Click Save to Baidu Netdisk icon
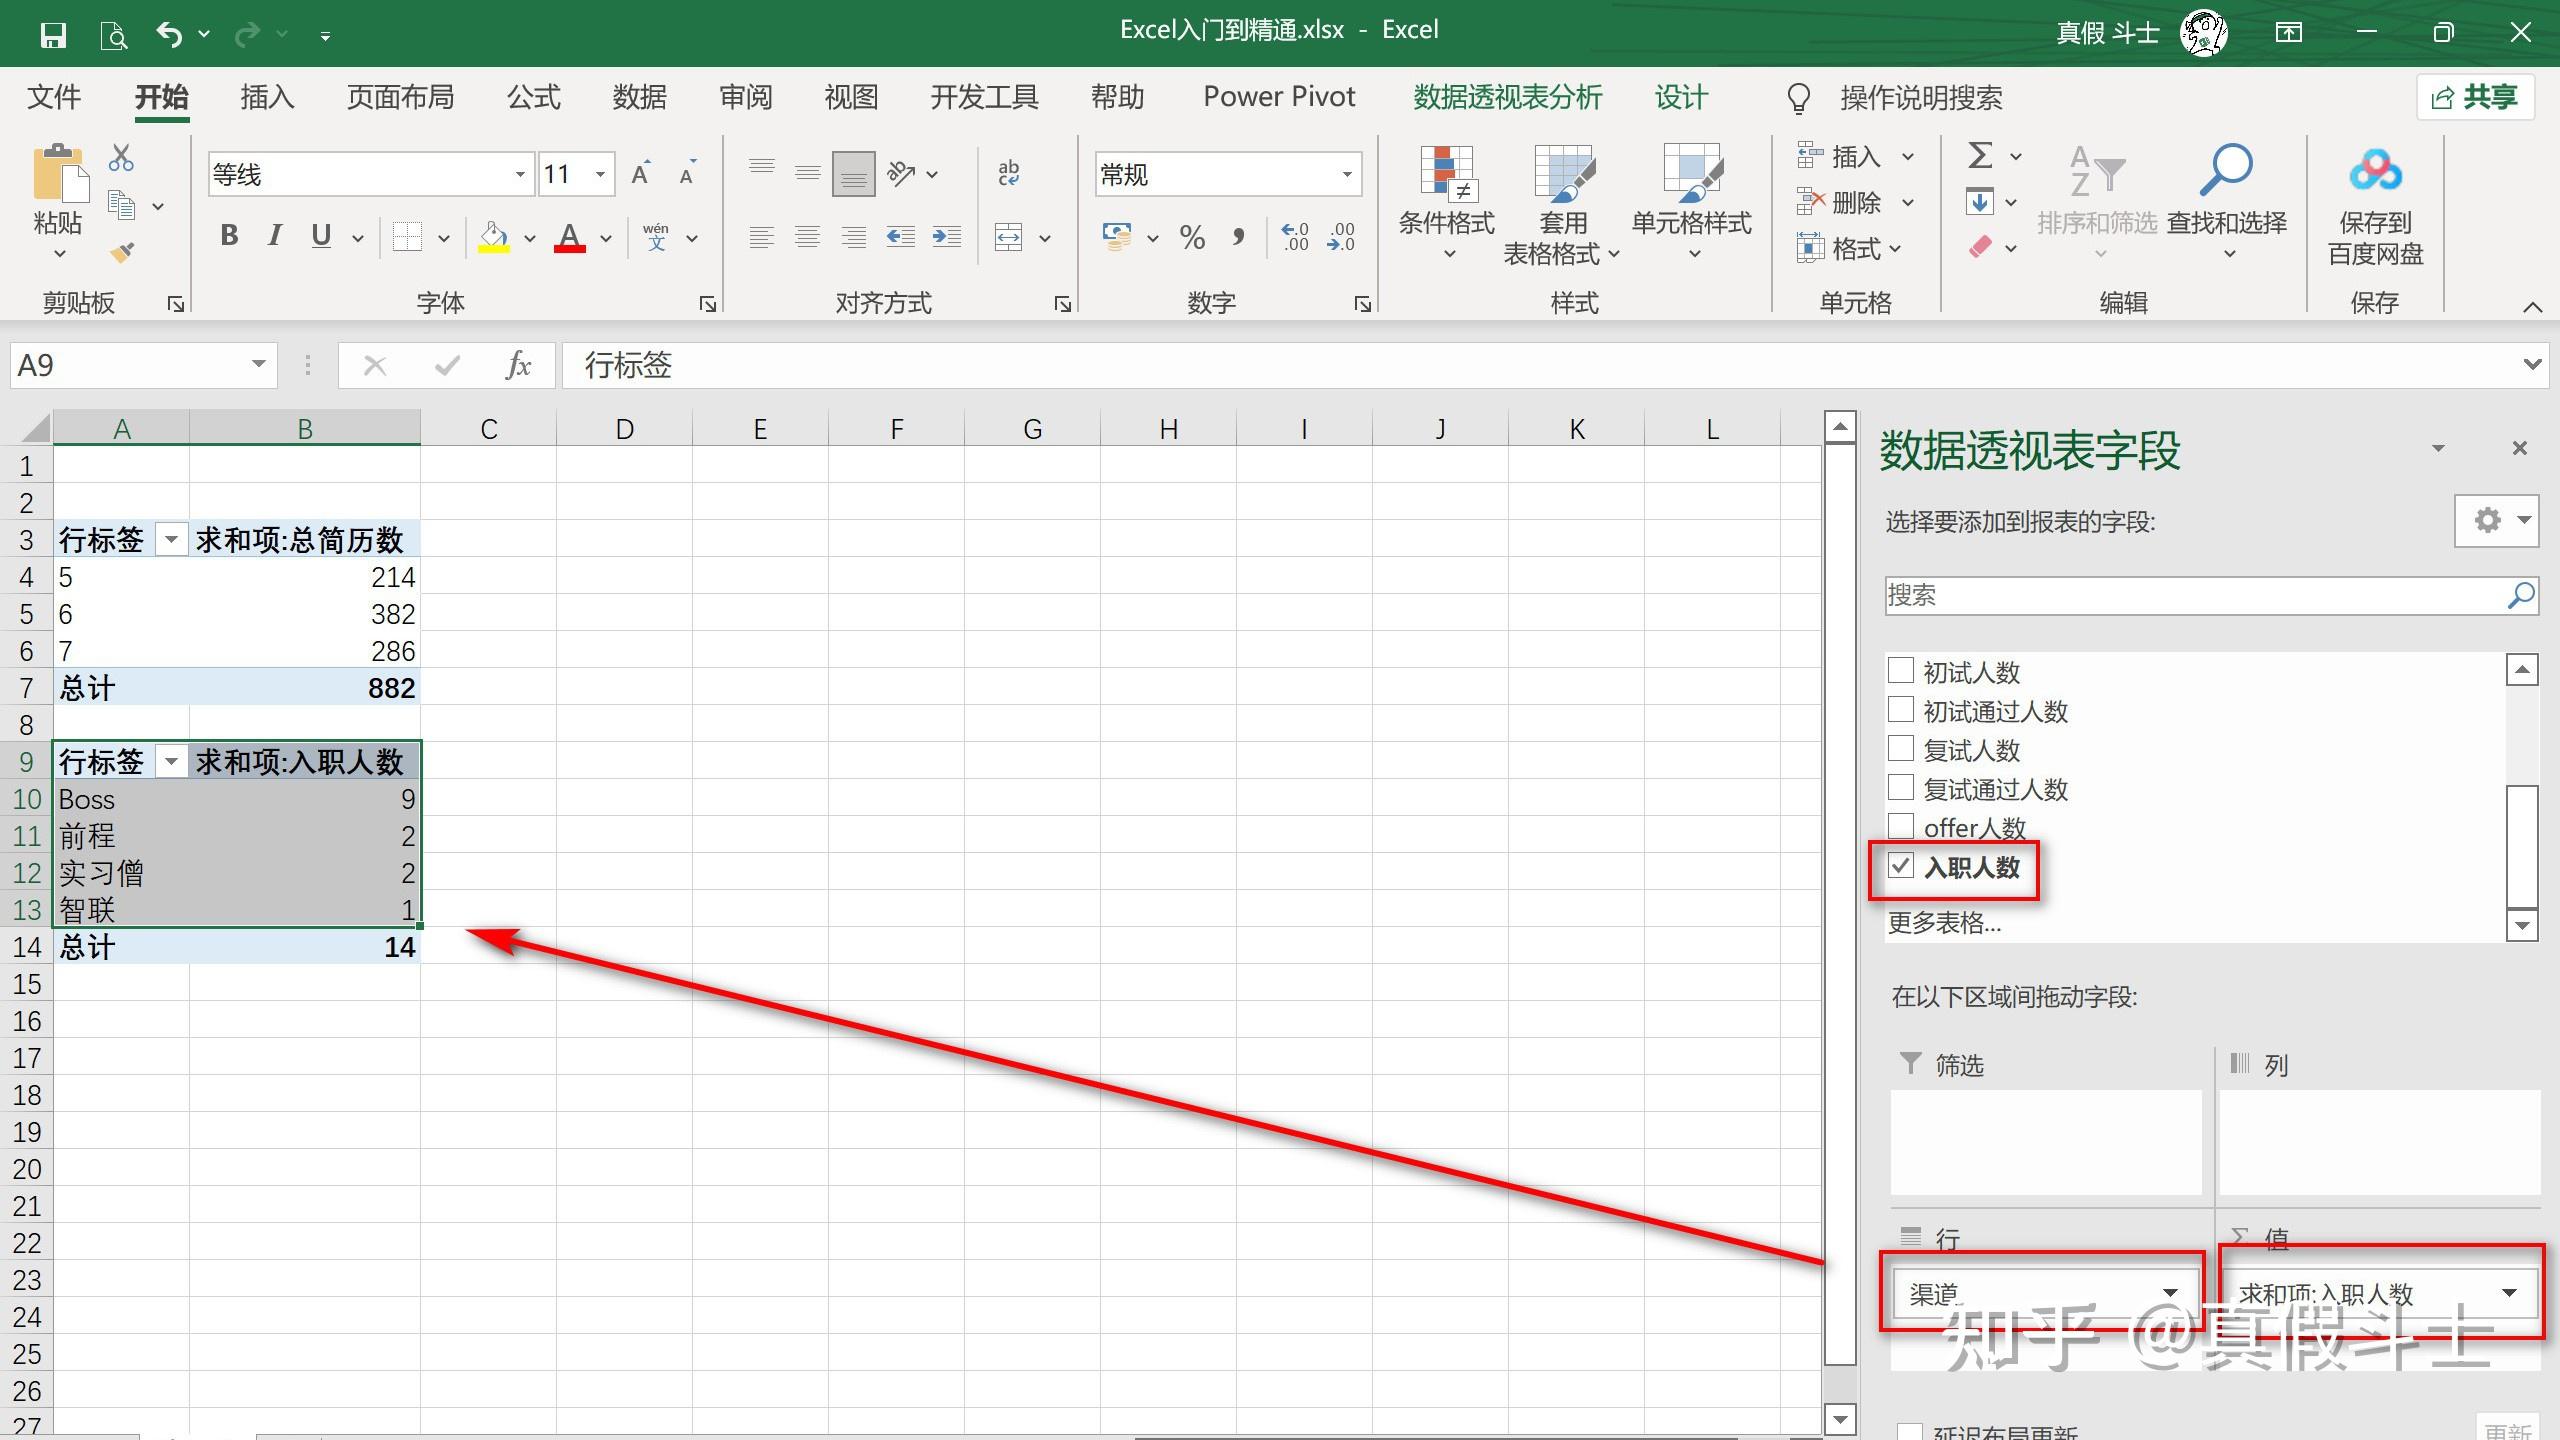 click(2375, 172)
